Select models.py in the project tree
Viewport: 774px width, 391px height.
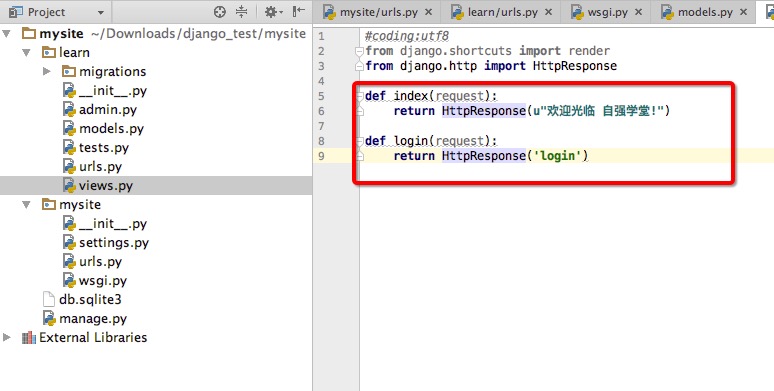point(111,128)
